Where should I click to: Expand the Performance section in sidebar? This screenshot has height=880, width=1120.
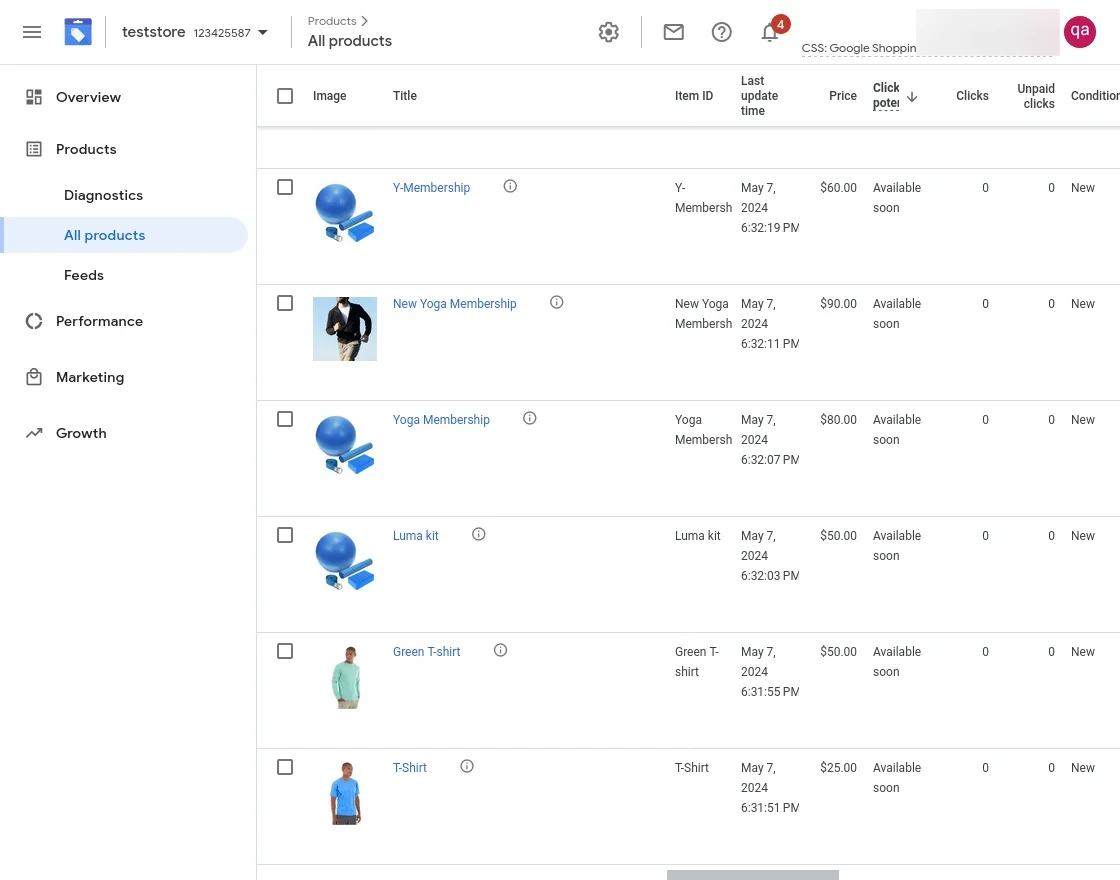[x=99, y=321]
